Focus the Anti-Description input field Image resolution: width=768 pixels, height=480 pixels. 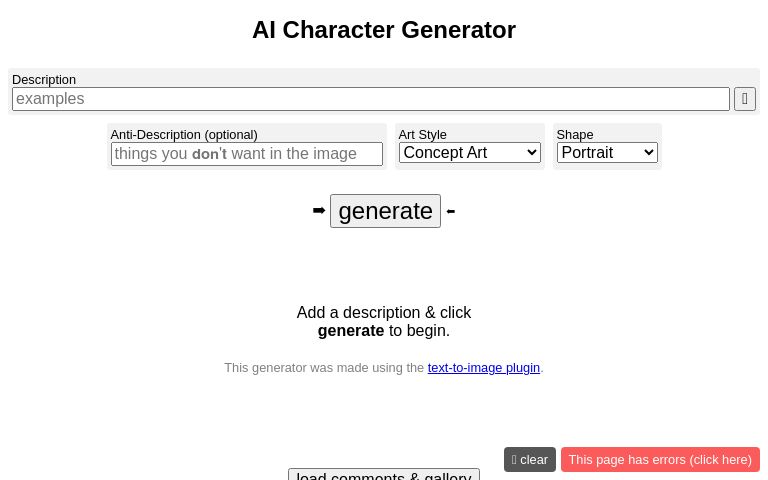tap(246, 154)
